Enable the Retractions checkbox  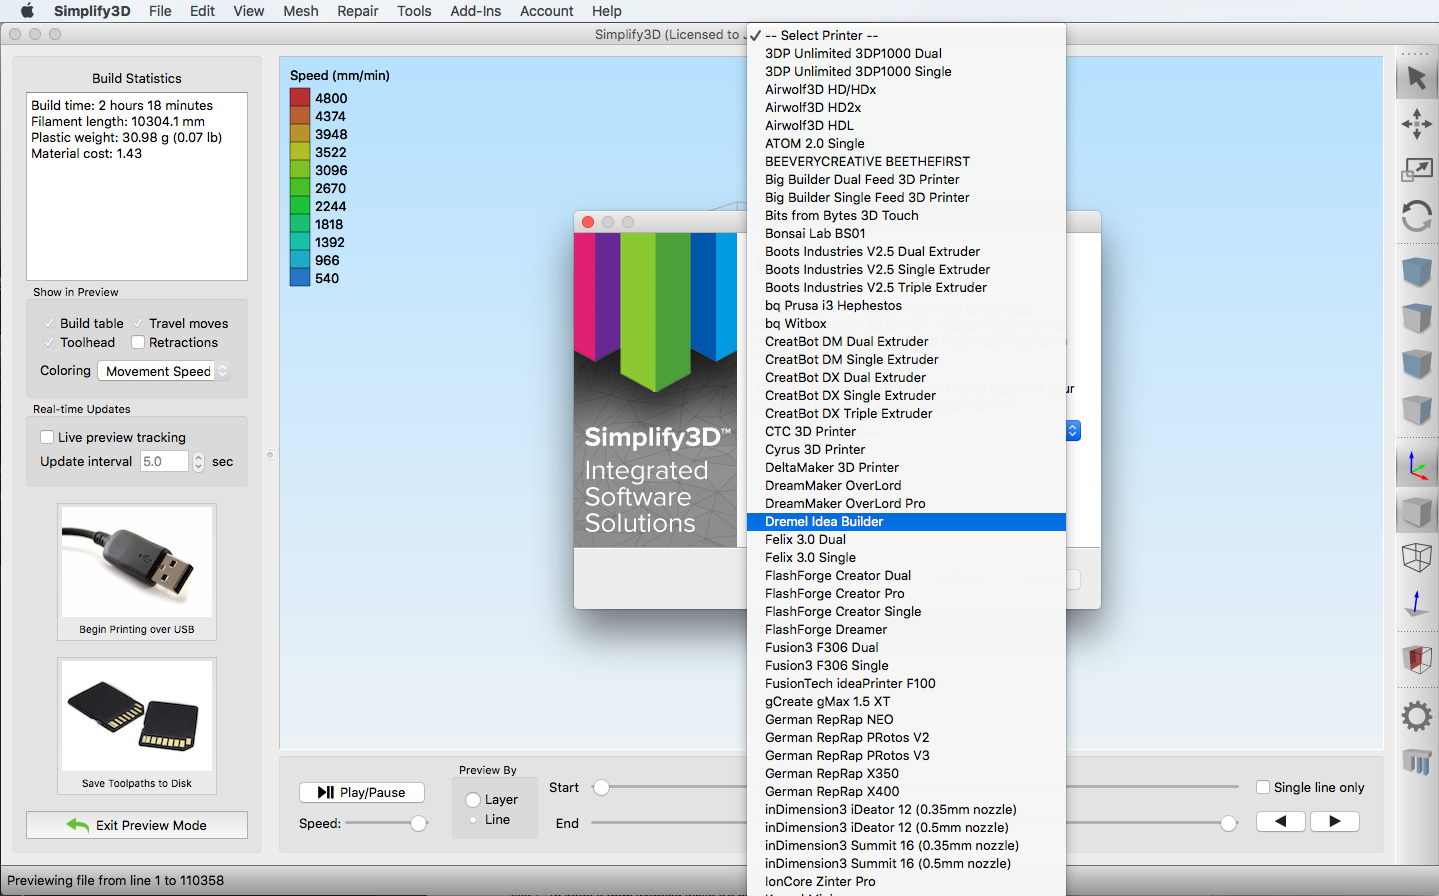pos(139,343)
